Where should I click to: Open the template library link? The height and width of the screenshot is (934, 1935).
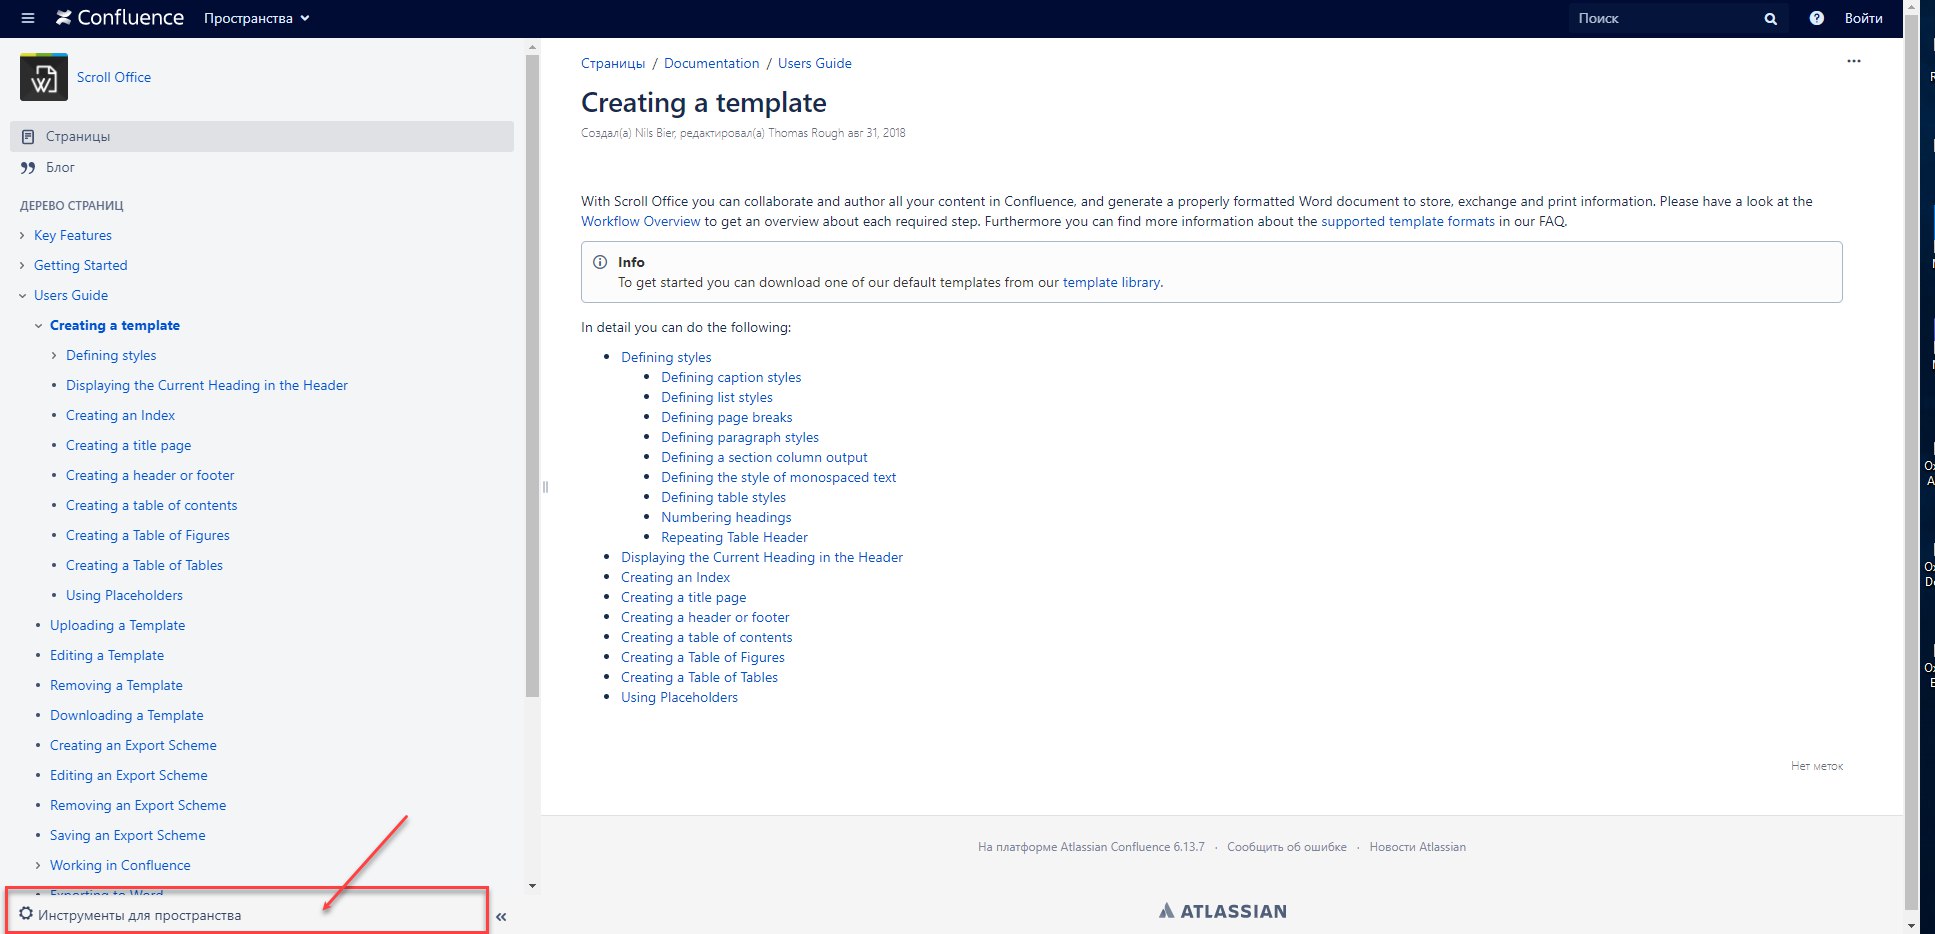1111,282
